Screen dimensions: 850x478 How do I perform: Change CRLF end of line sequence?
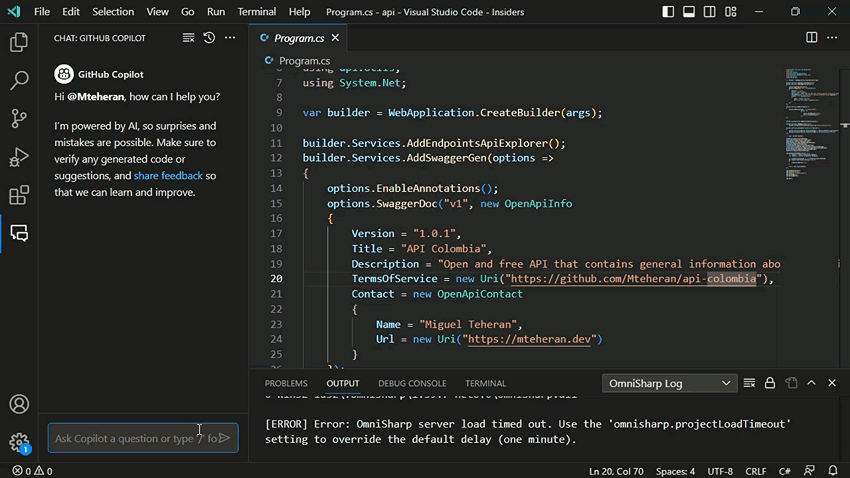click(x=756, y=471)
